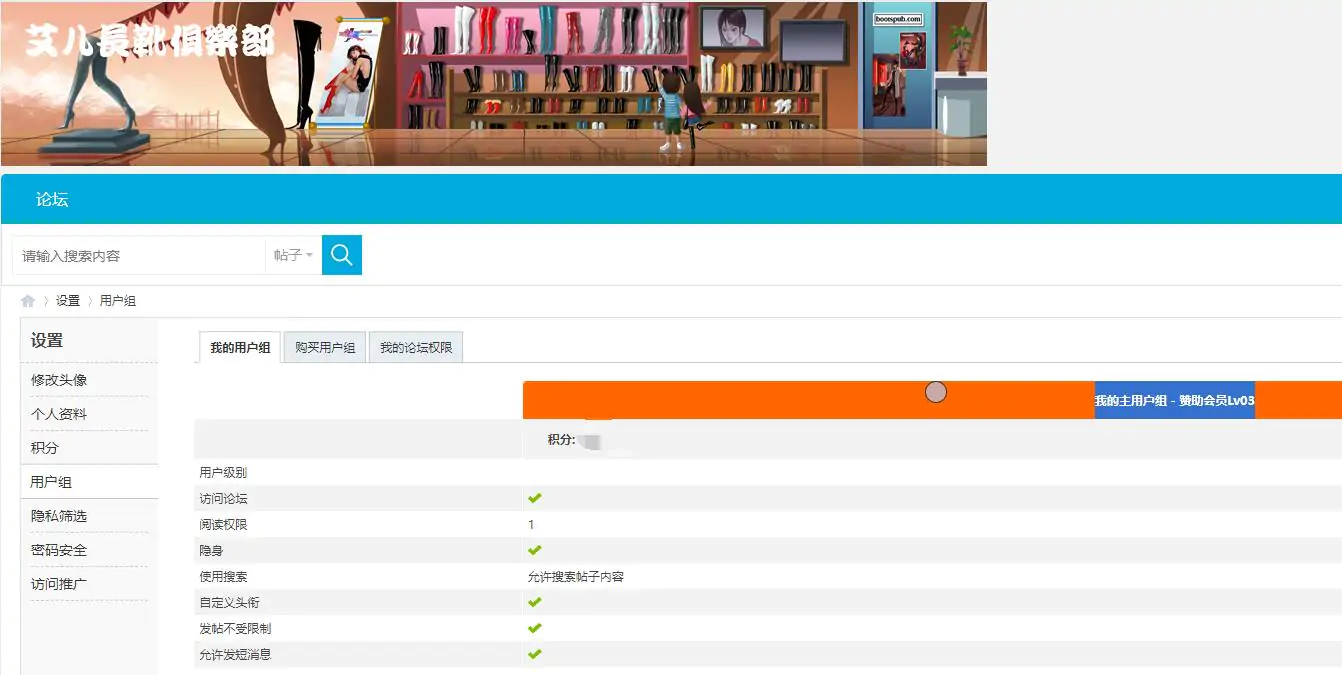Click the 访问论坛 row label
This screenshot has height=675, width=1342.
click(x=223, y=498)
